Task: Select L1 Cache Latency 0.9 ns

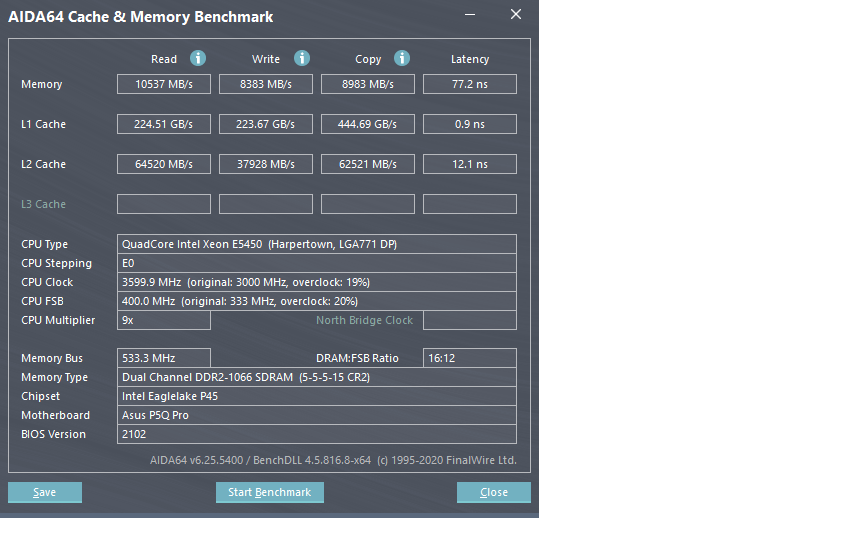Action: pos(469,124)
